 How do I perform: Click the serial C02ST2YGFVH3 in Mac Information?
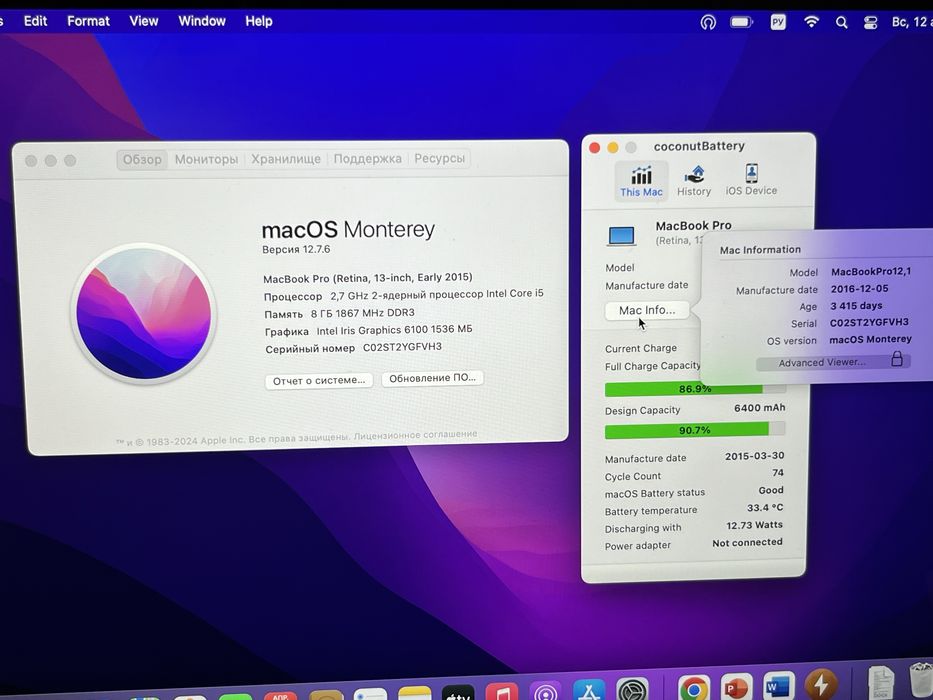(869, 322)
